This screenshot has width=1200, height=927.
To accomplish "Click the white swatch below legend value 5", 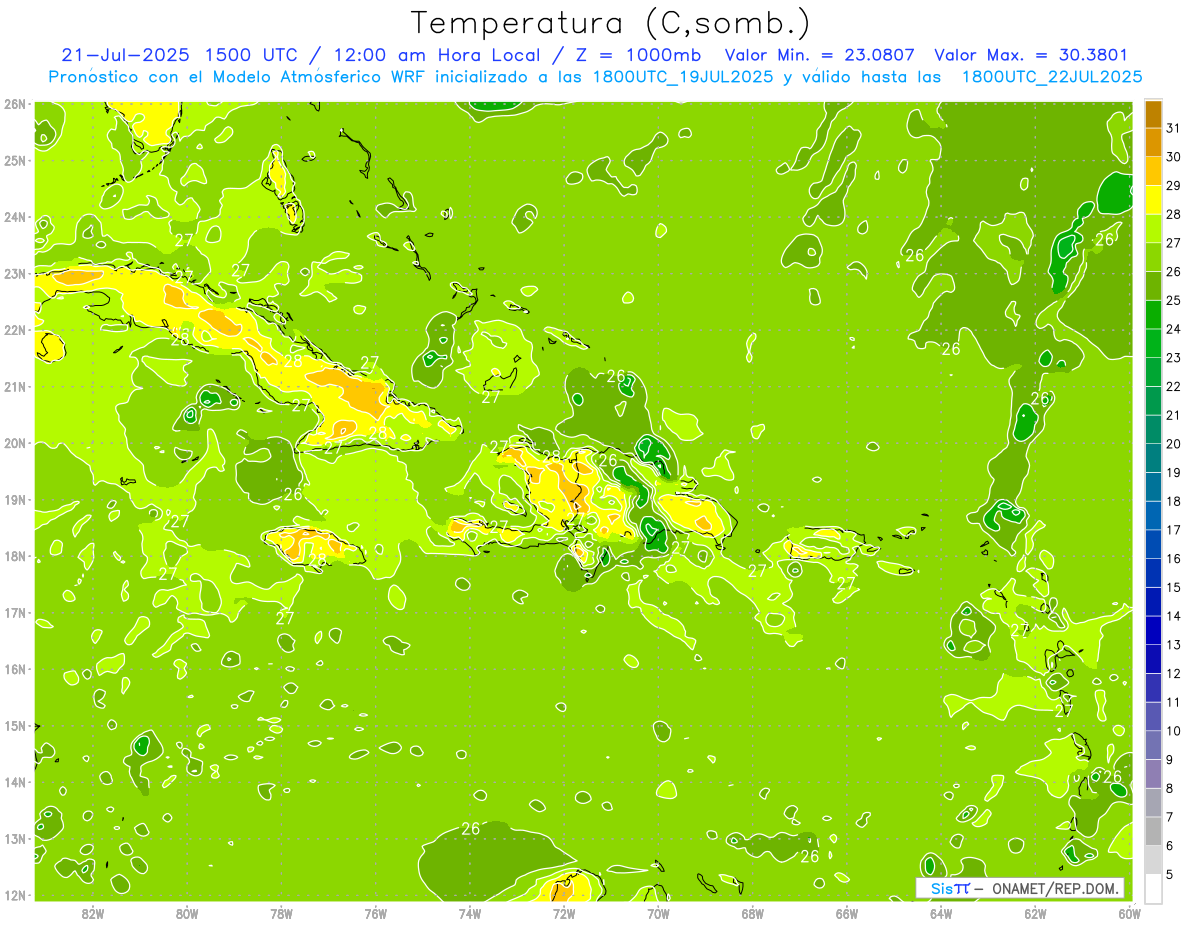I will point(1153,889).
